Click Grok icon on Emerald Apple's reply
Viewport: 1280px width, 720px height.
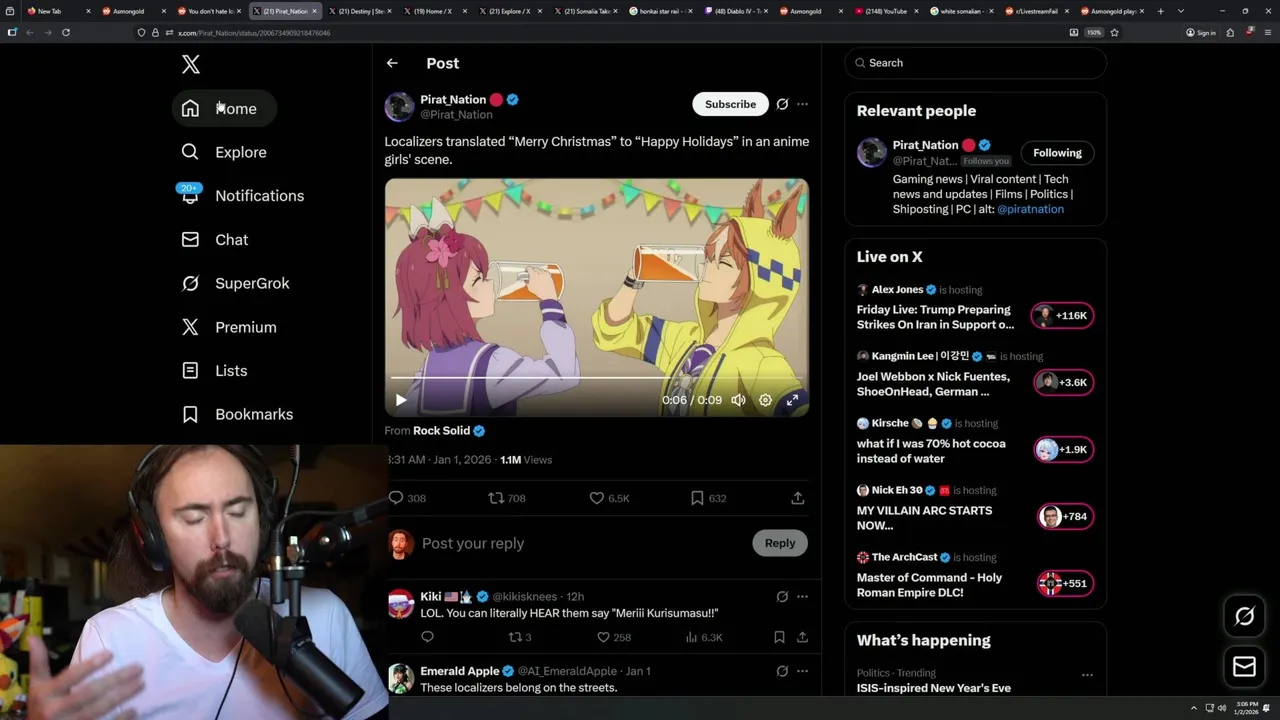click(x=782, y=671)
